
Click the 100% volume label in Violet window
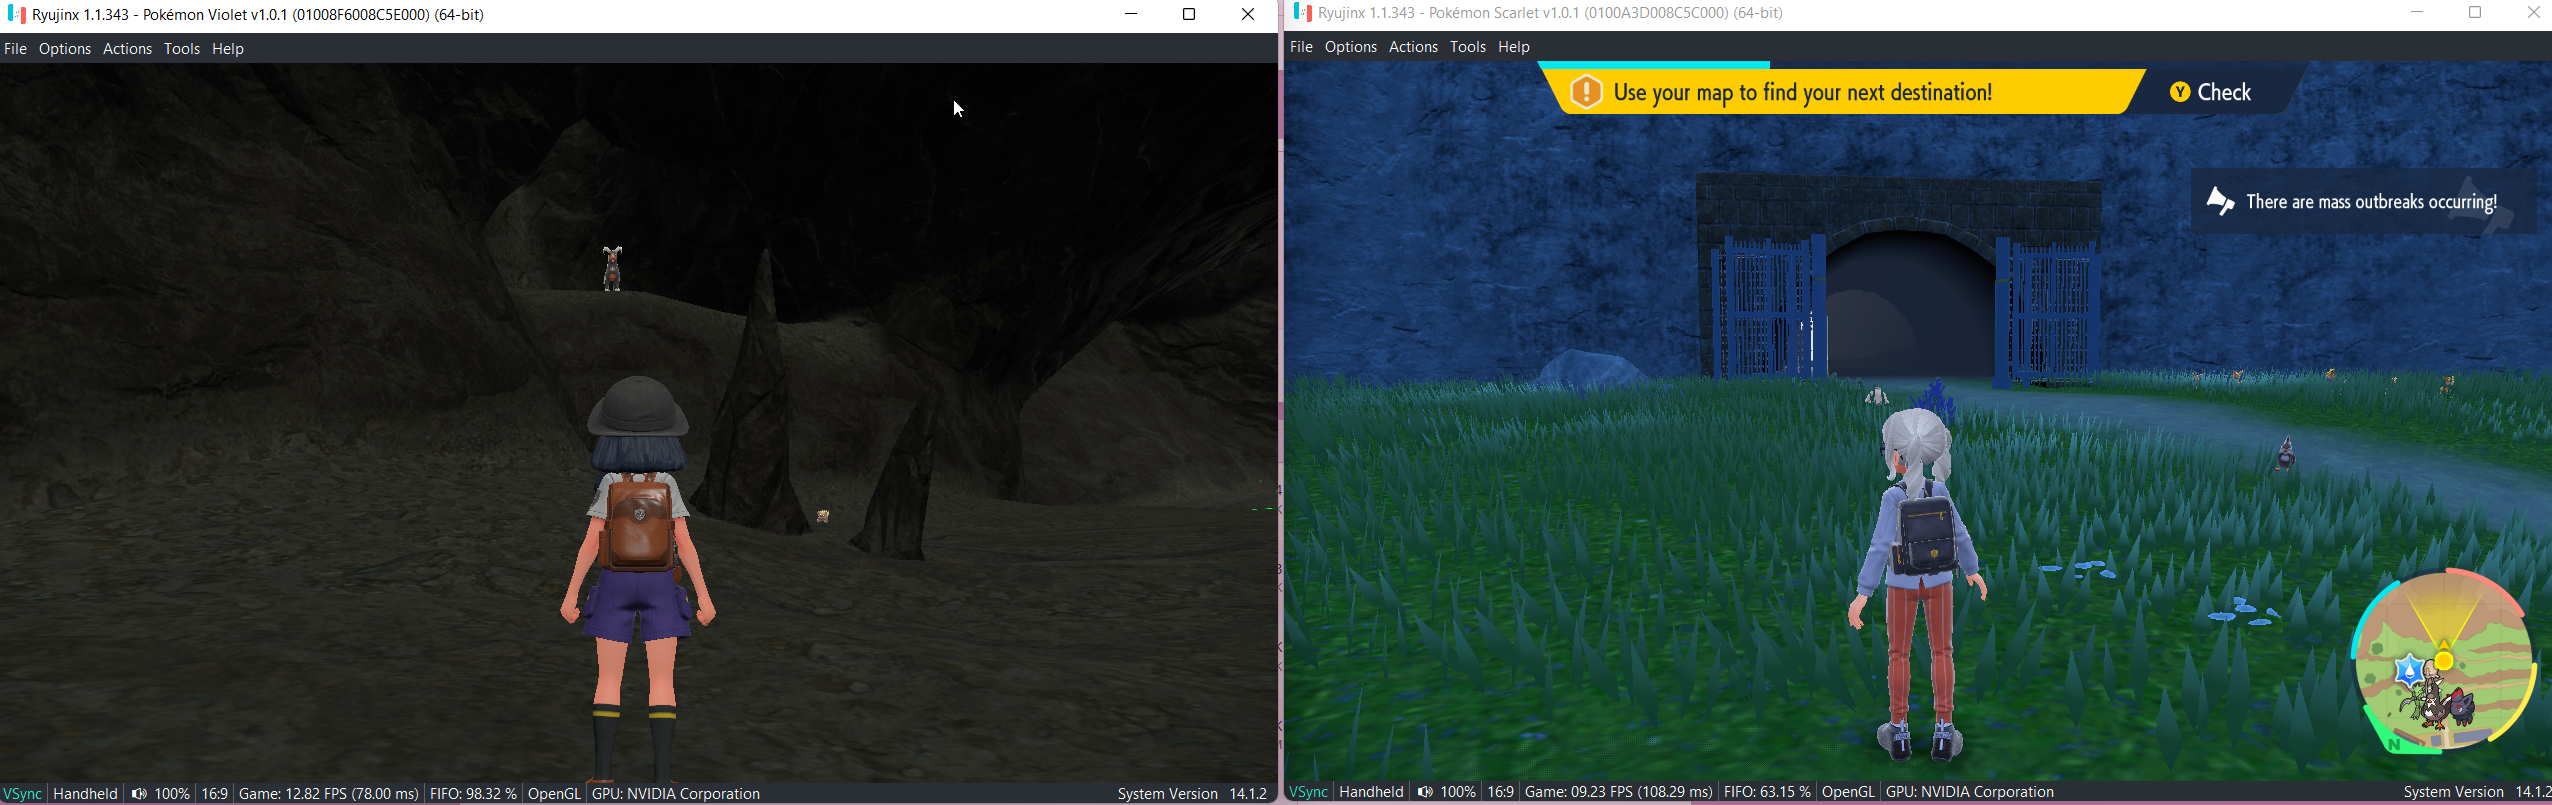coord(172,794)
